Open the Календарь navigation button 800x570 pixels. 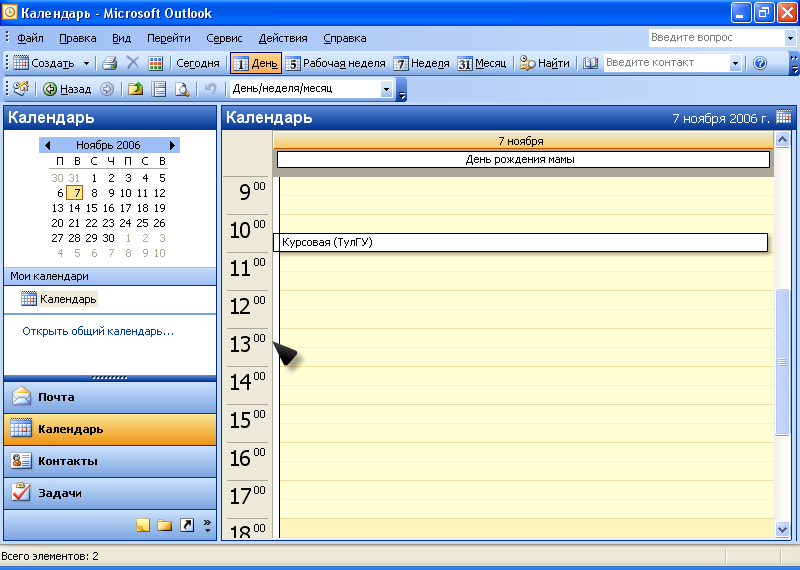coord(110,429)
